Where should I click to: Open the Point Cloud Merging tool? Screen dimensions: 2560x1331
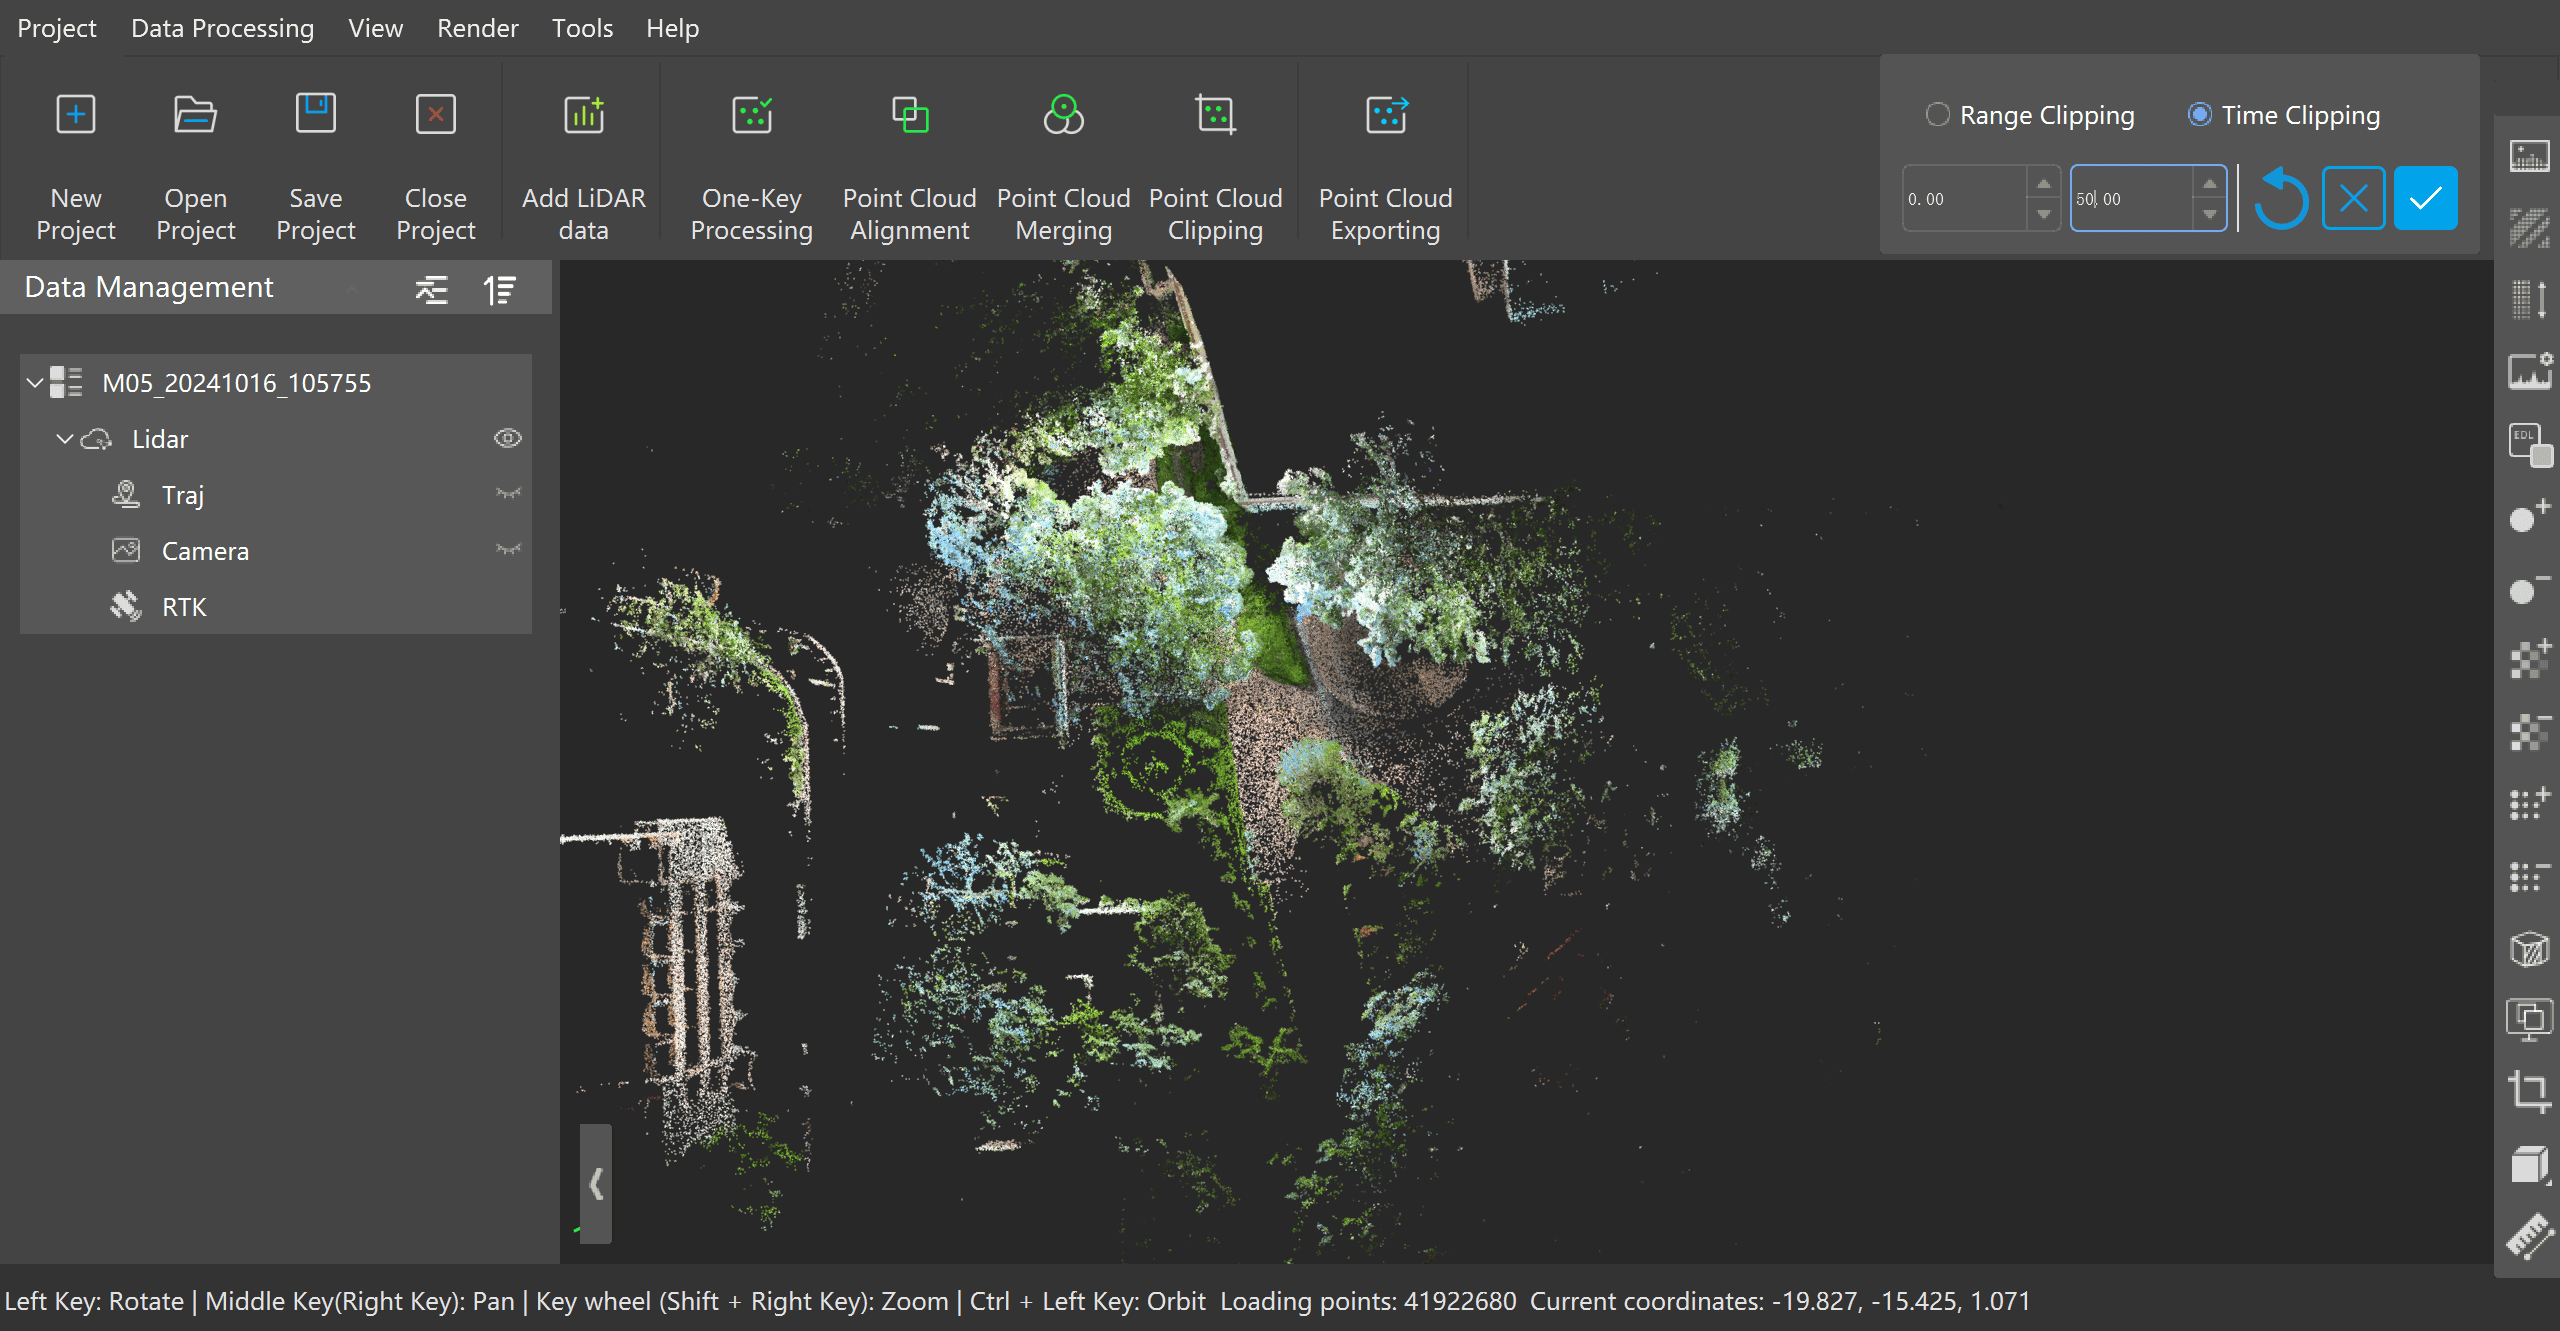point(1063,115)
